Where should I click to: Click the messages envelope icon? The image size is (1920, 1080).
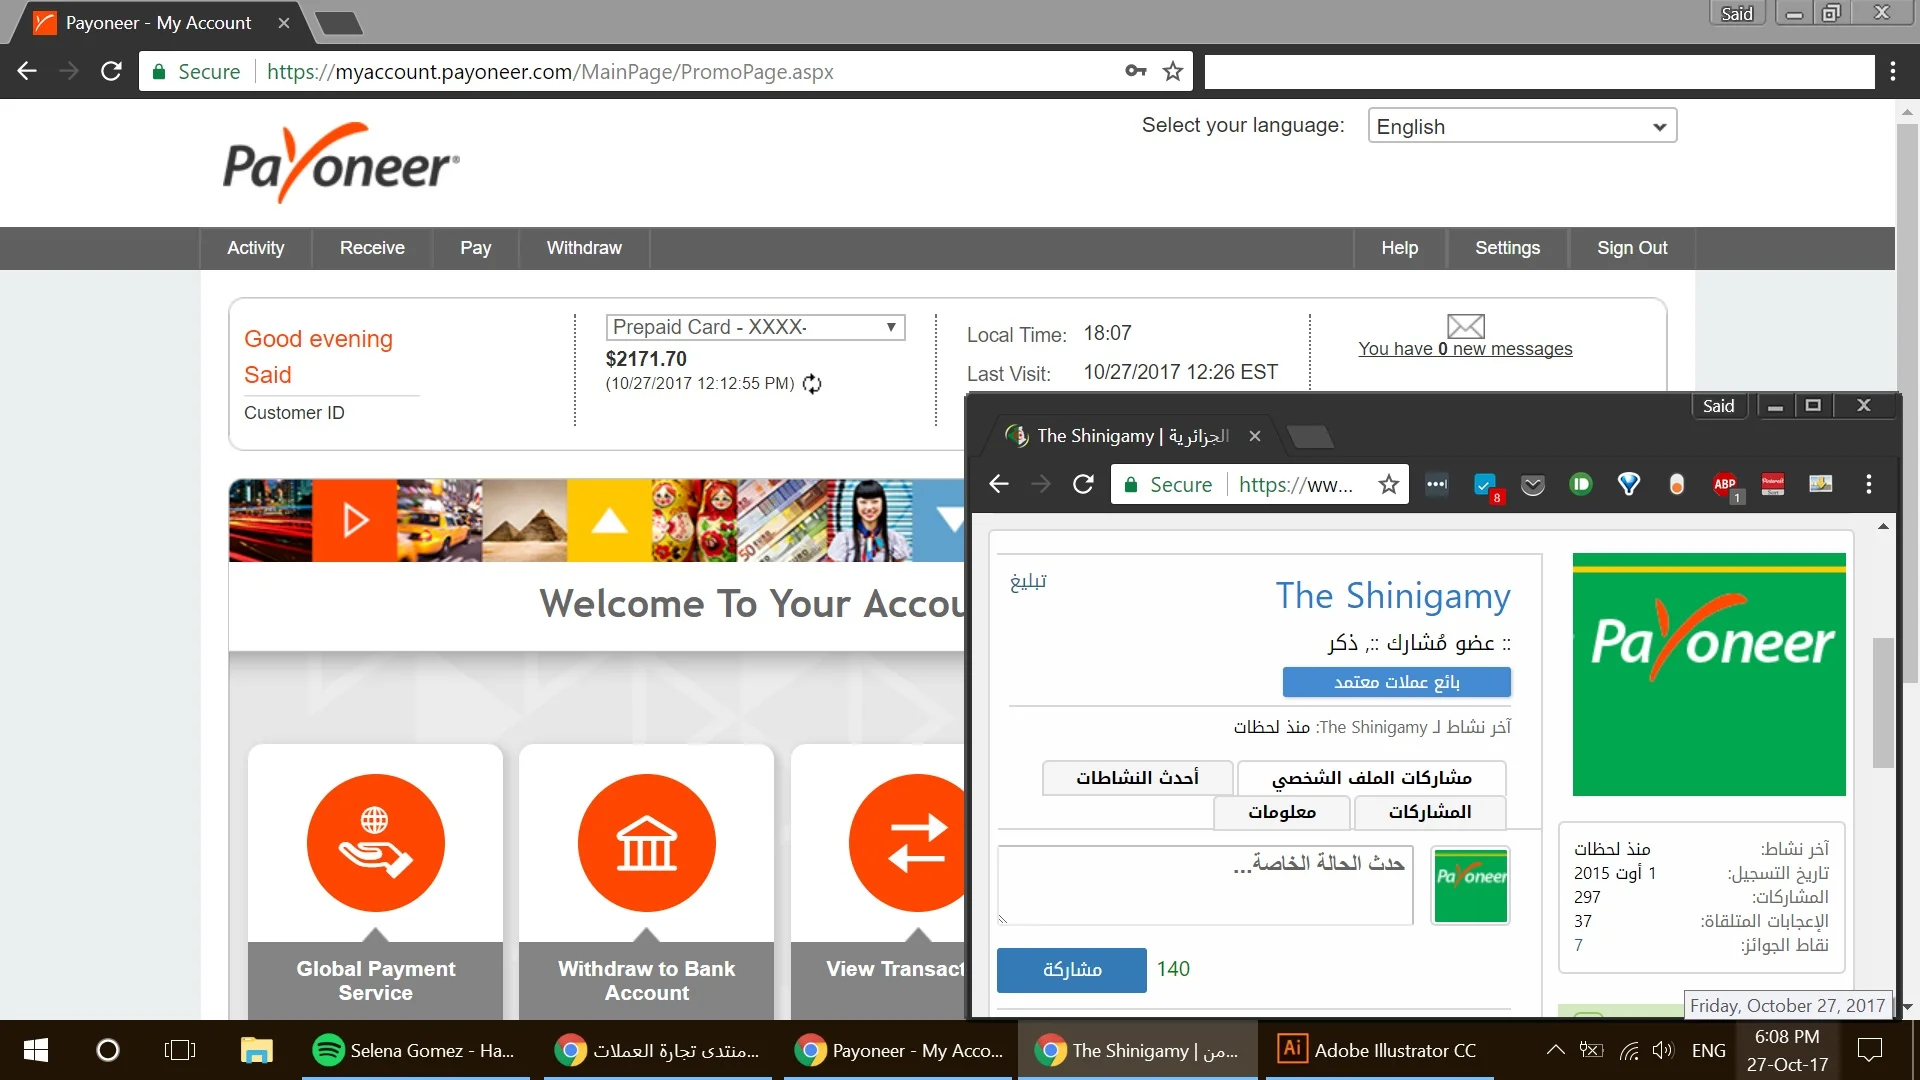click(1465, 326)
